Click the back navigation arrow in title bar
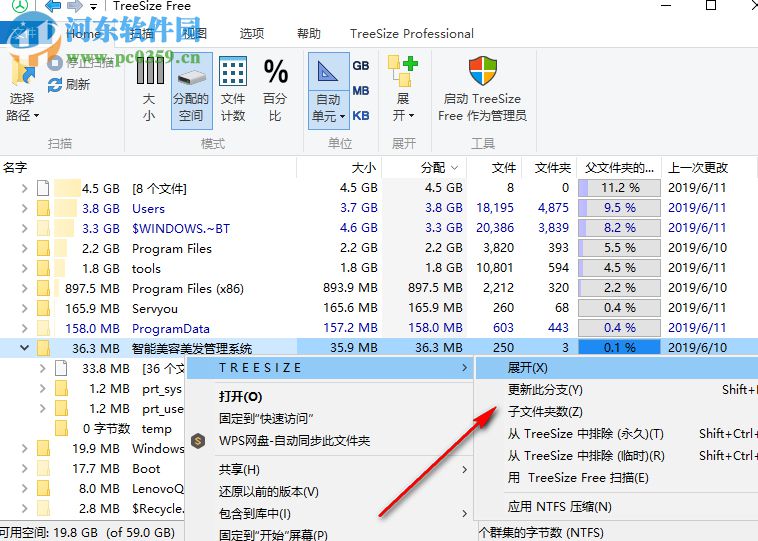Screen dimensions: 758x541 coord(52,6)
